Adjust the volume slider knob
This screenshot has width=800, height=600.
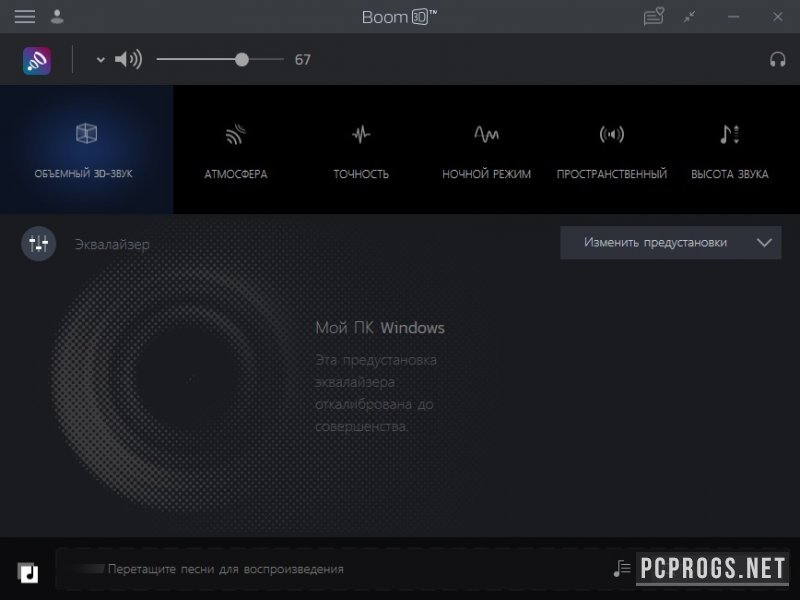click(x=242, y=60)
